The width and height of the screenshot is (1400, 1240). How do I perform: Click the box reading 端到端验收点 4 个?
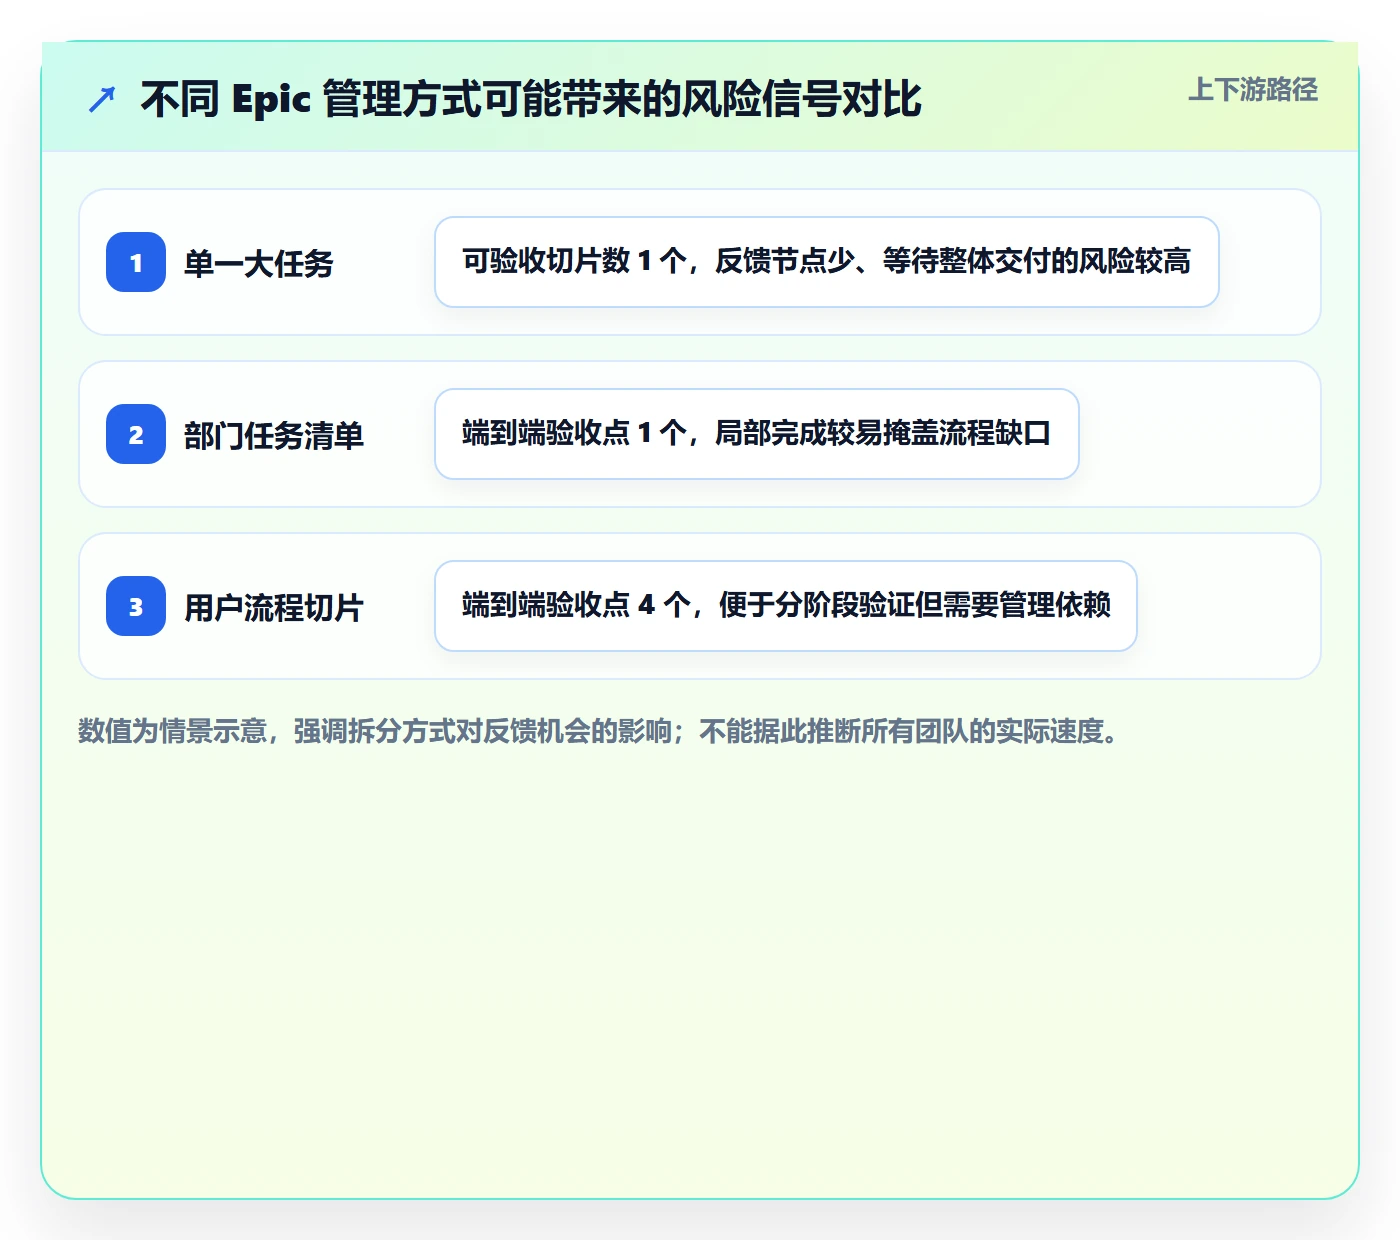pyautogui.click(x=786, y=606)
